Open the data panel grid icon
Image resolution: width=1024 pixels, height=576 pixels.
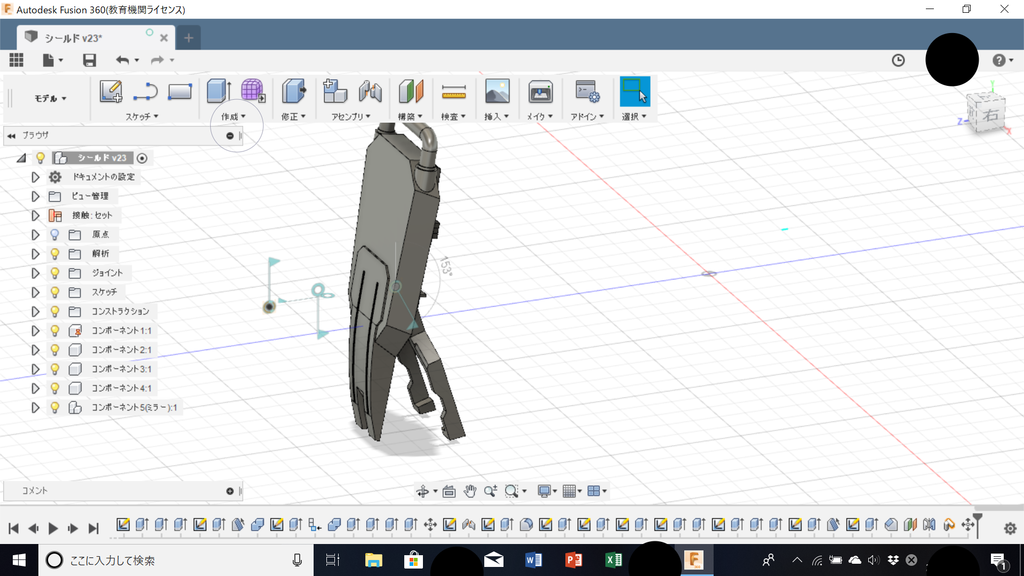click(16, 60)
